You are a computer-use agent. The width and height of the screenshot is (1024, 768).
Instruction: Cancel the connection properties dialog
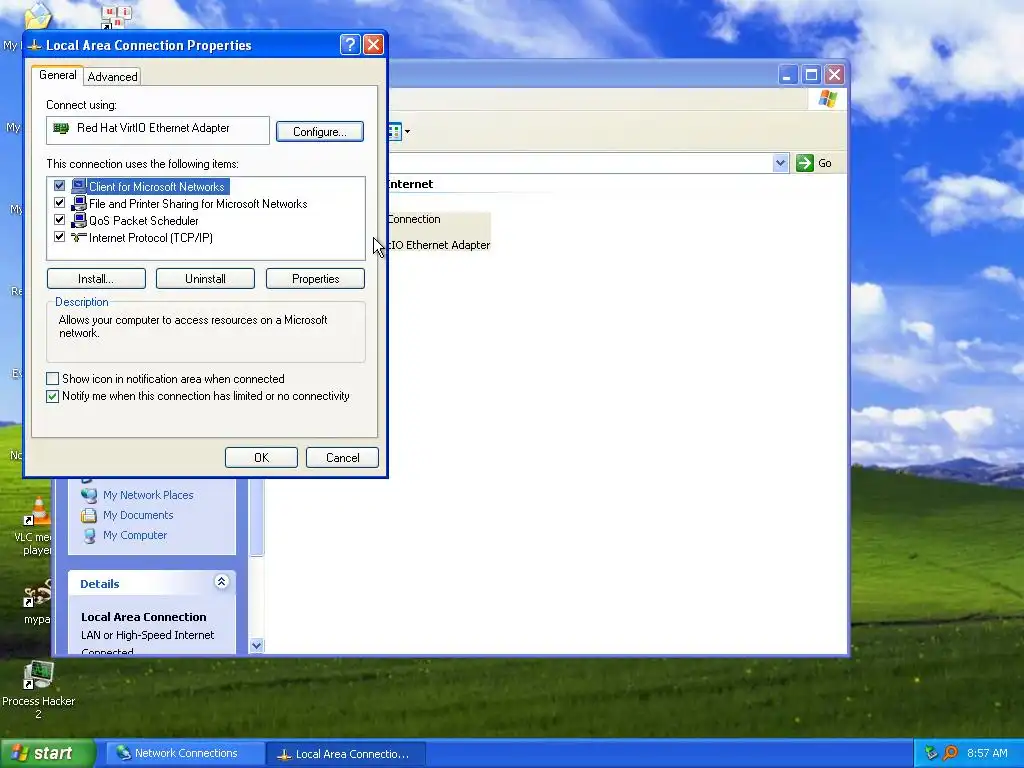[x=342, y=458]
